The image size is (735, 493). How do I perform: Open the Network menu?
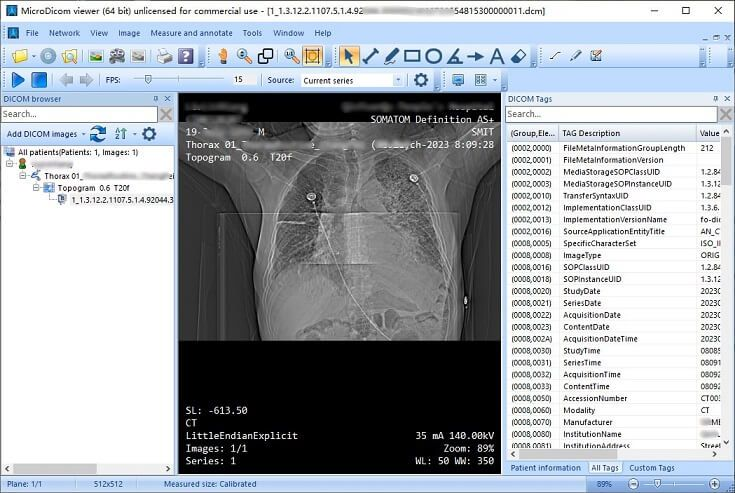64,33
